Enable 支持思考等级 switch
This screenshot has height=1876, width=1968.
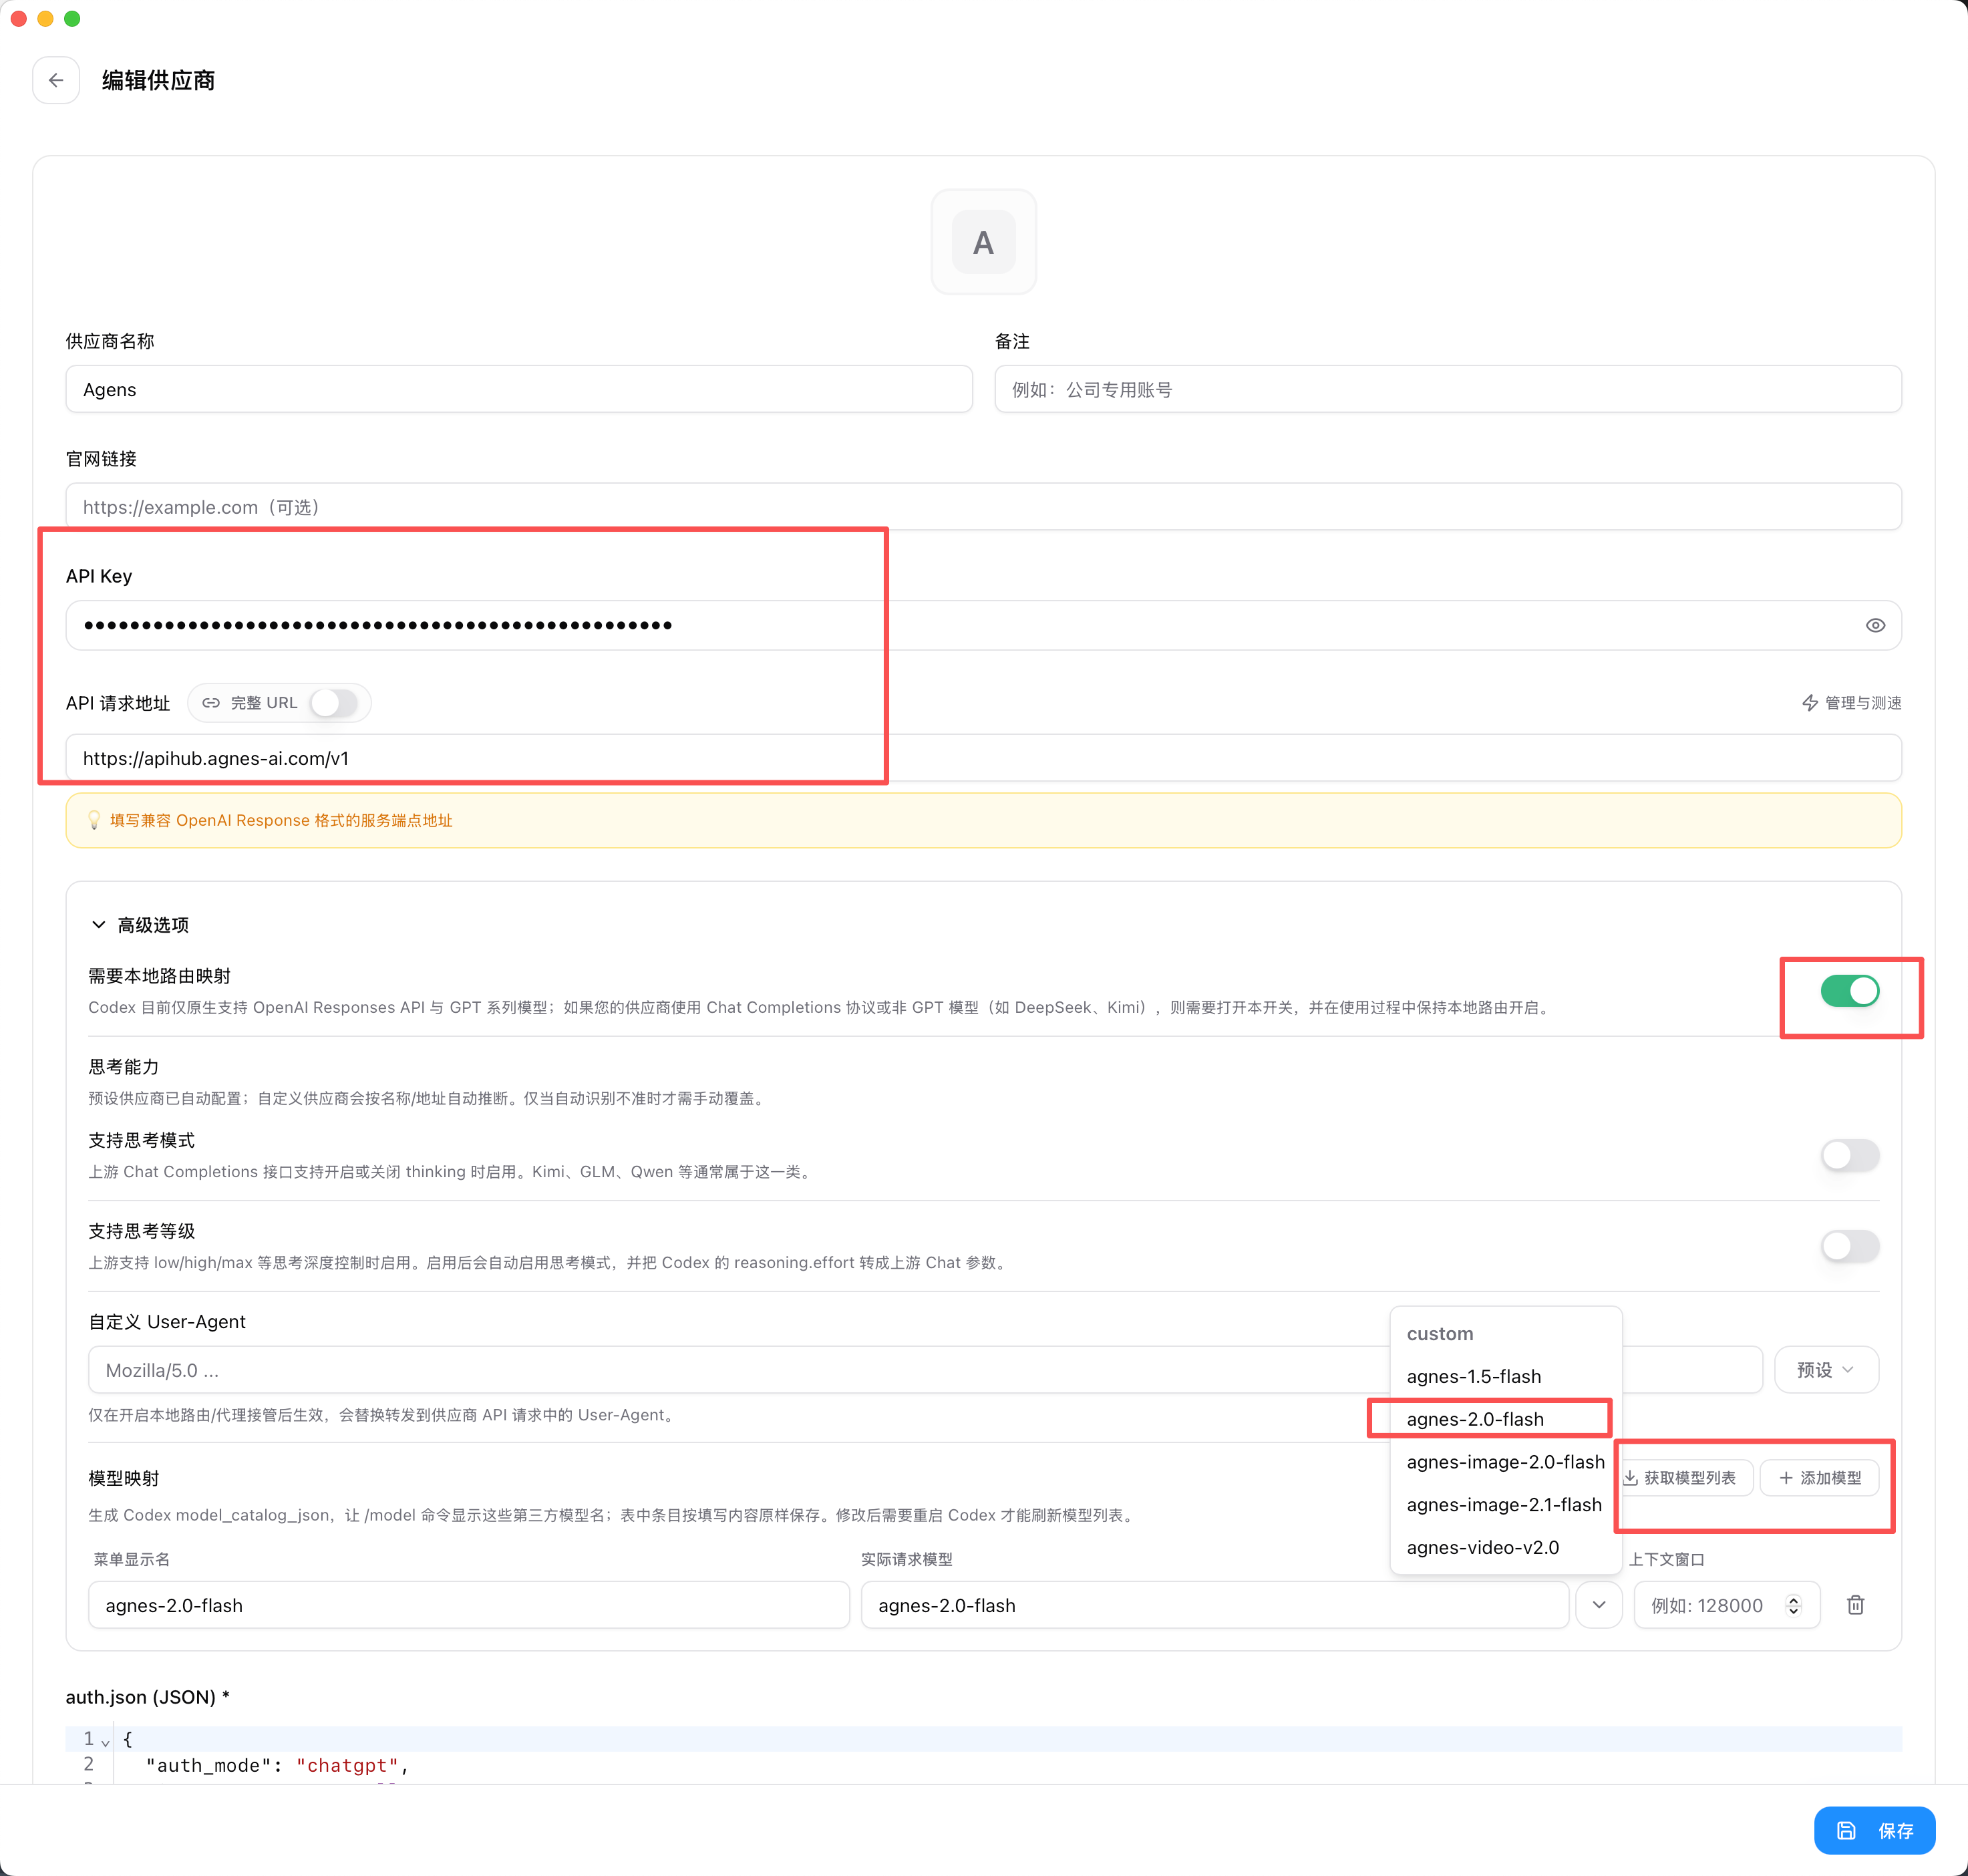point(1849,1246)
